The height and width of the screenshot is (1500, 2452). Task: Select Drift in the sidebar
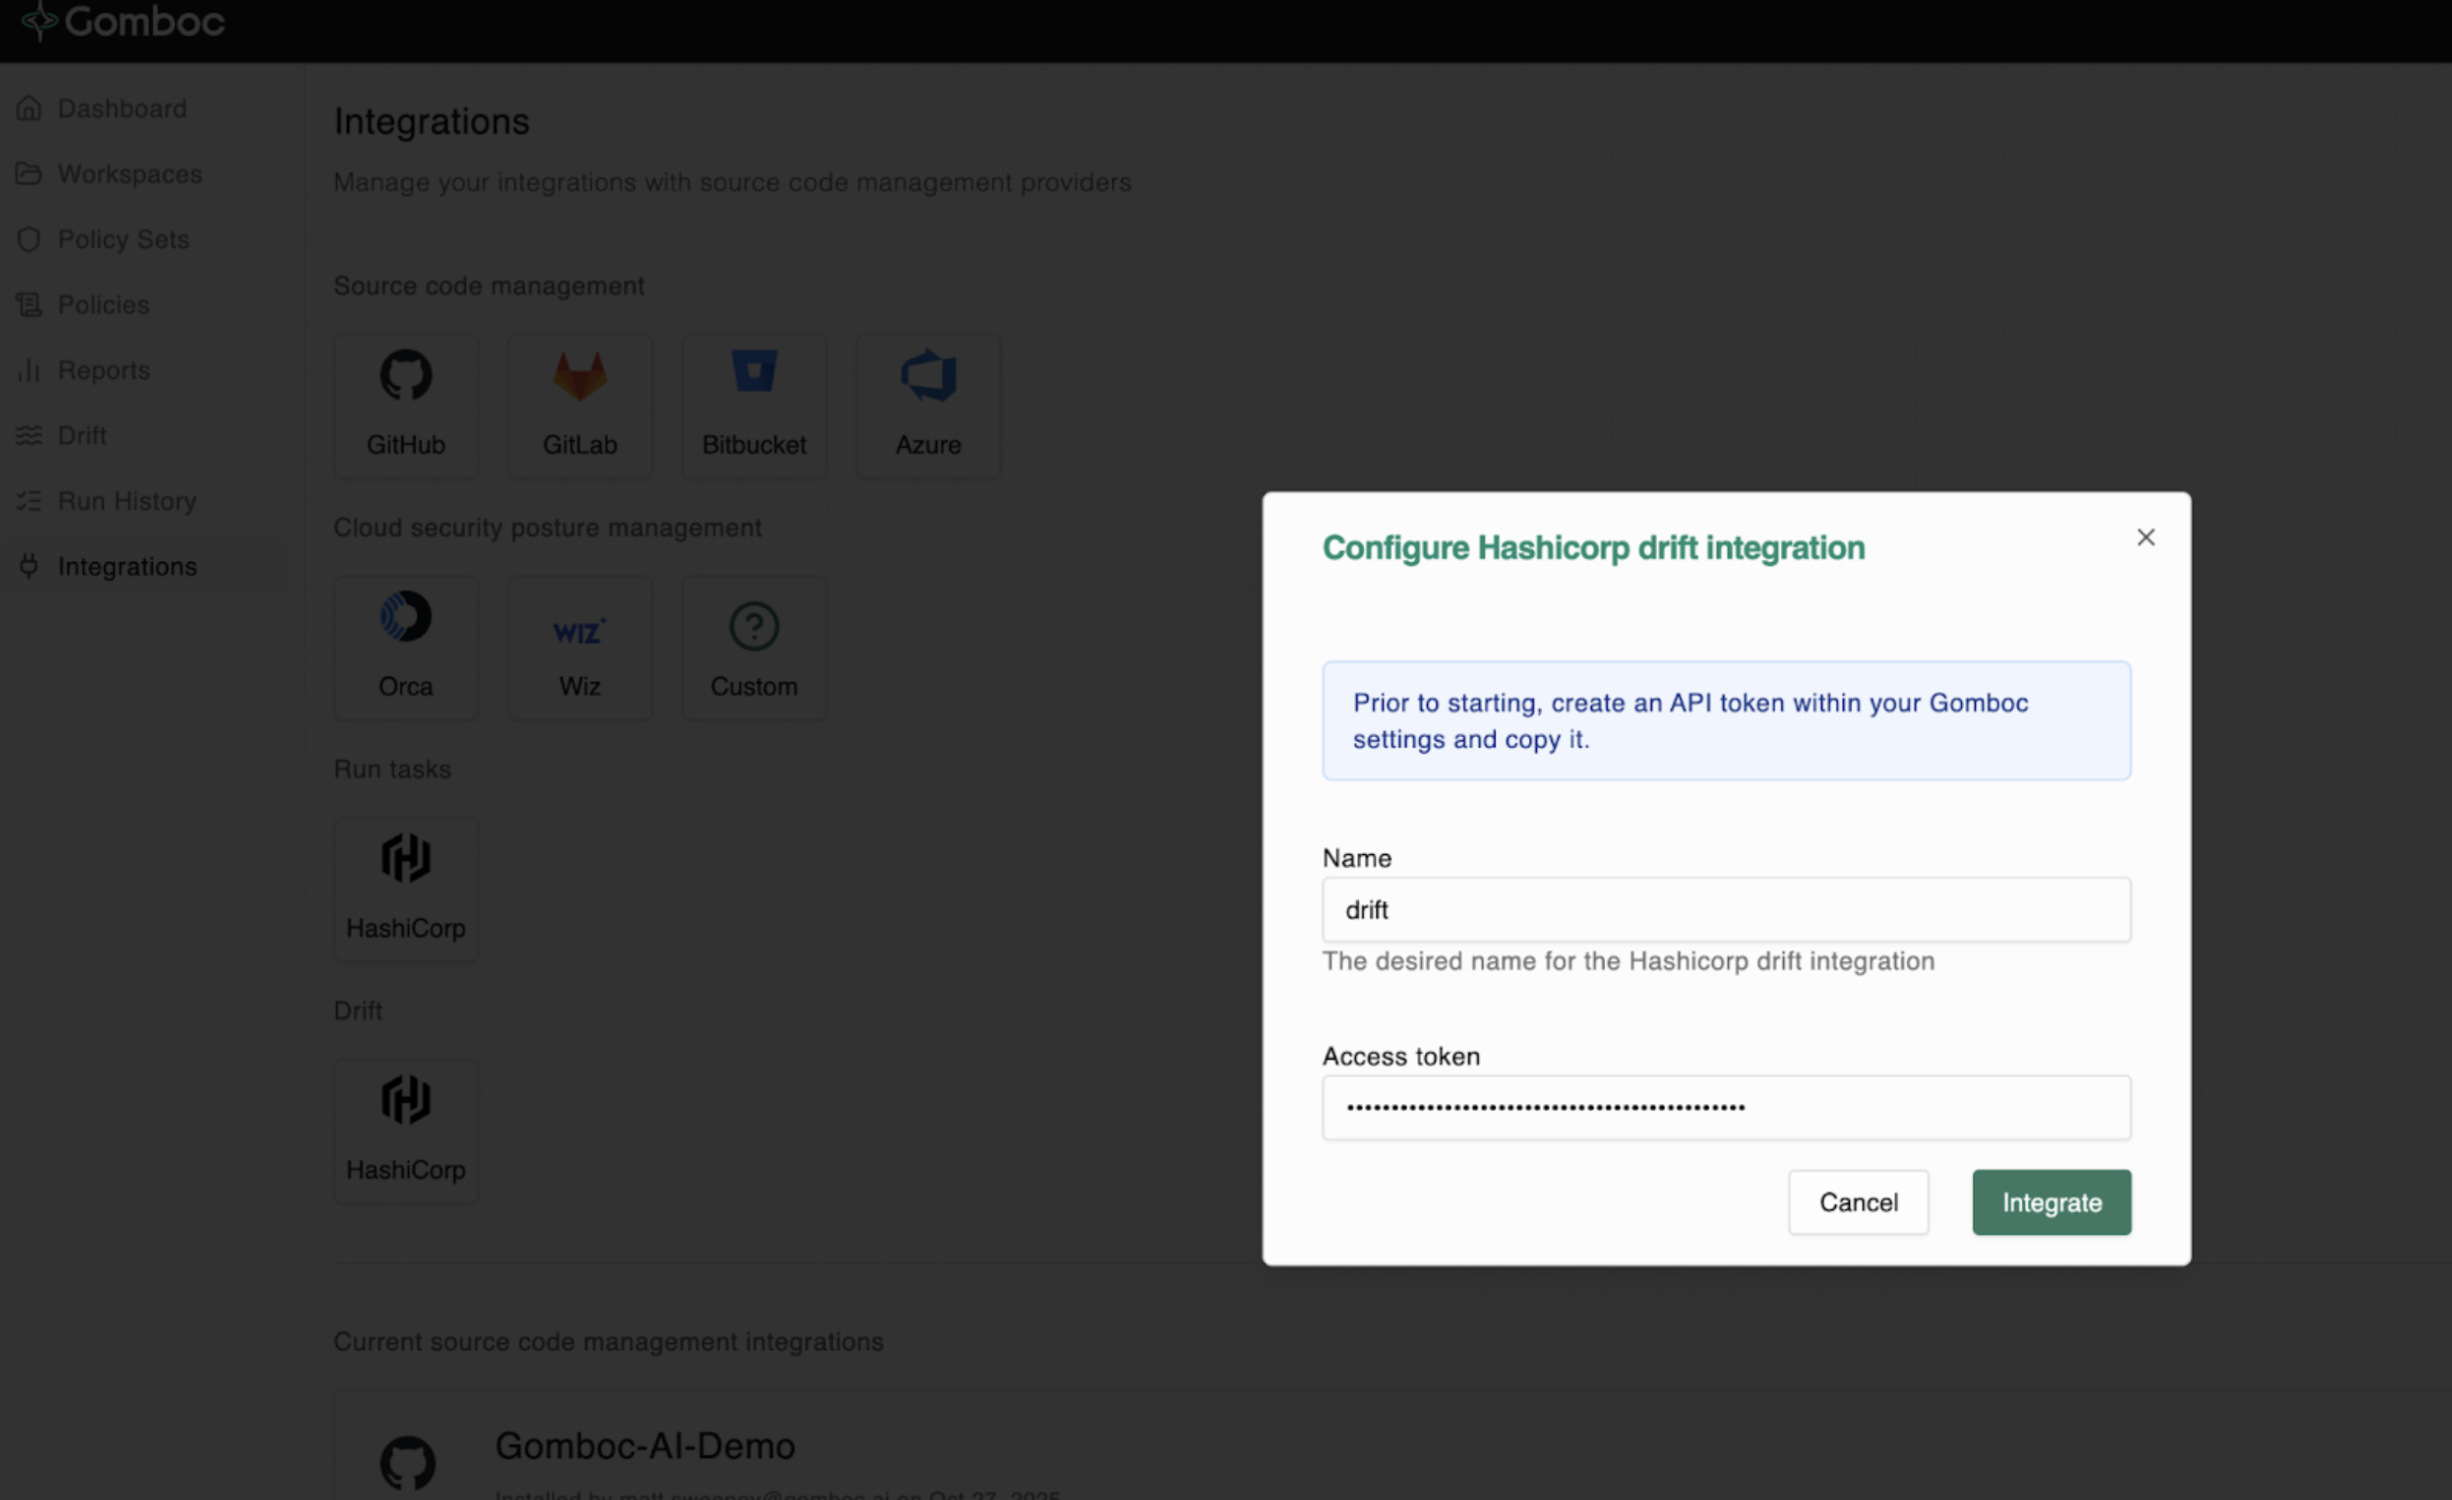(81, 435)
